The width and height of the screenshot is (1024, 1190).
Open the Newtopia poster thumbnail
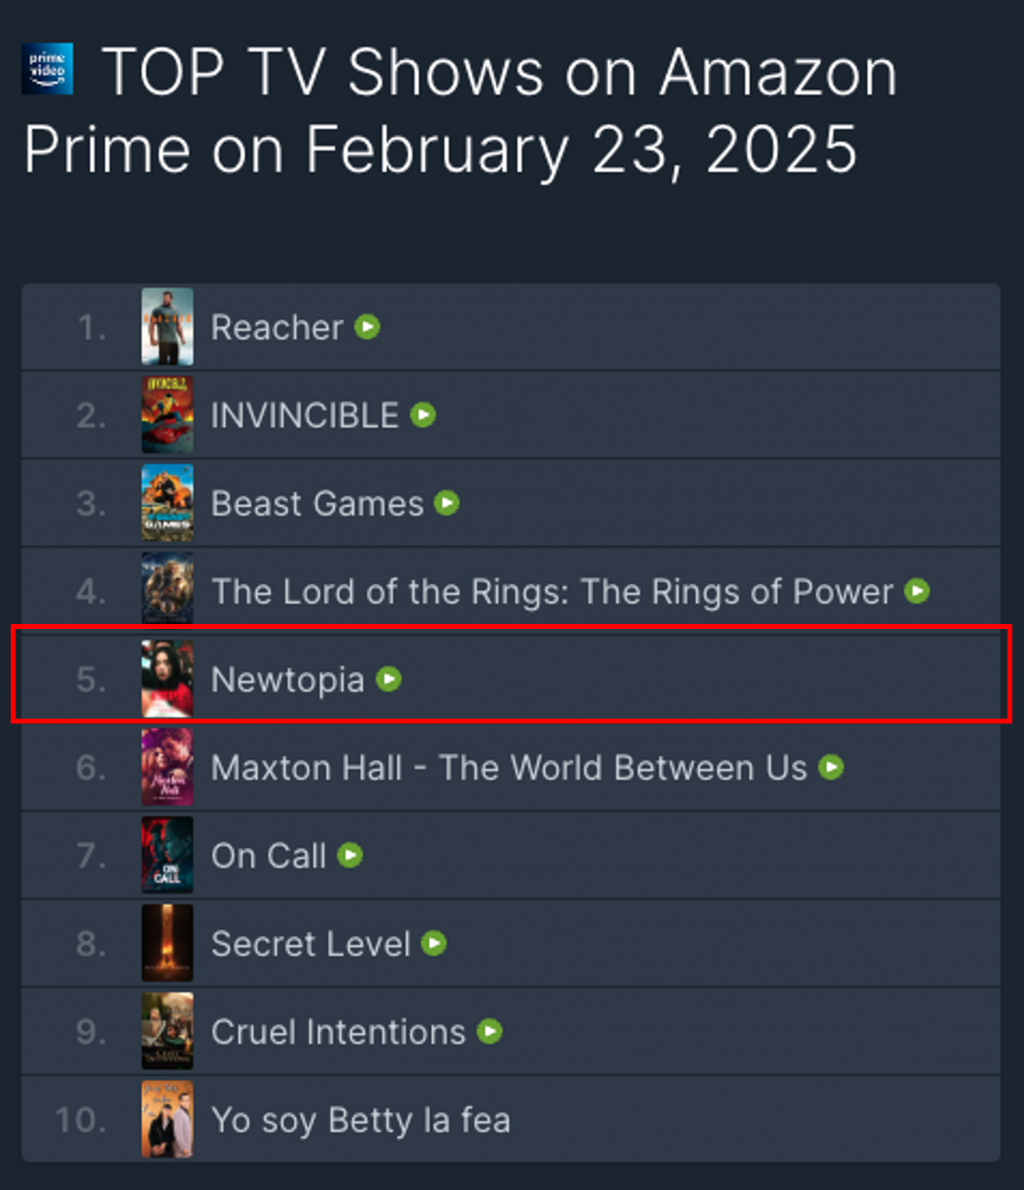(167, 680)
